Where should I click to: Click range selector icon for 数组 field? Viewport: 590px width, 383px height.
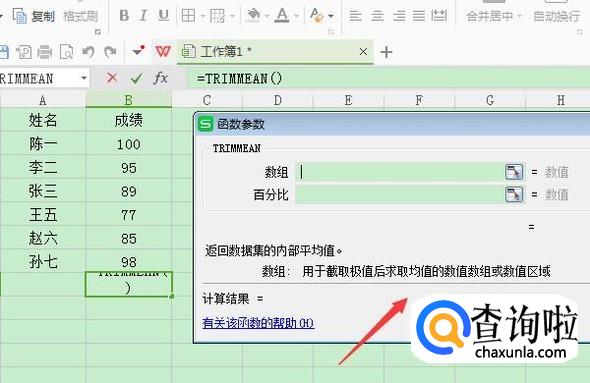tap(514, 172)
